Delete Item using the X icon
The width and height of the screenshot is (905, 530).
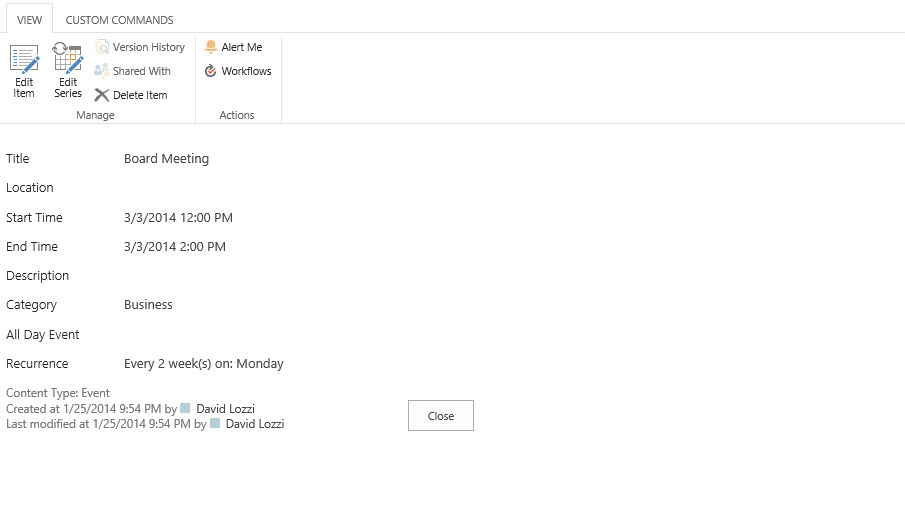point(102,95)
